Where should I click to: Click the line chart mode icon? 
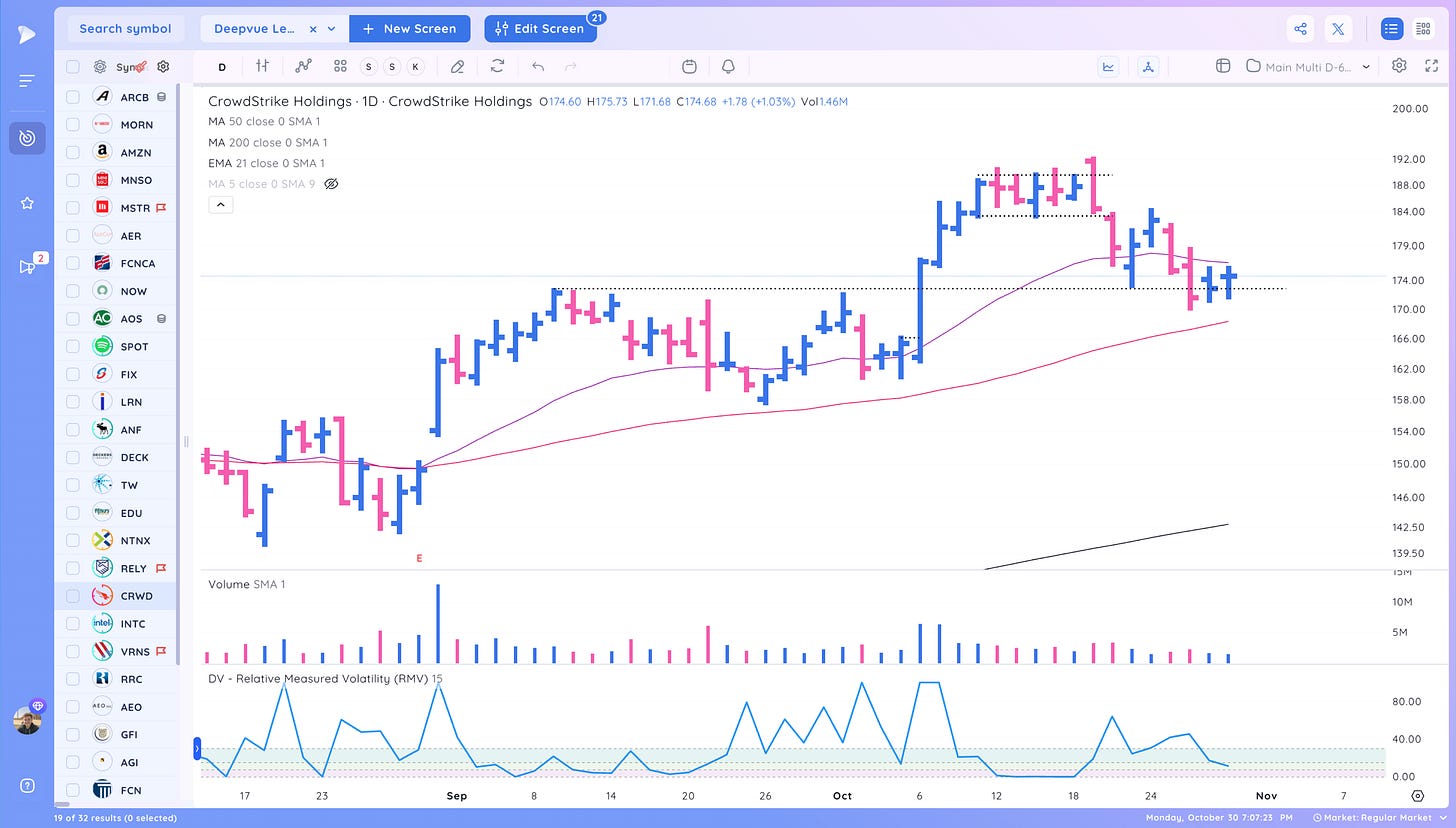click(1109, 66)
